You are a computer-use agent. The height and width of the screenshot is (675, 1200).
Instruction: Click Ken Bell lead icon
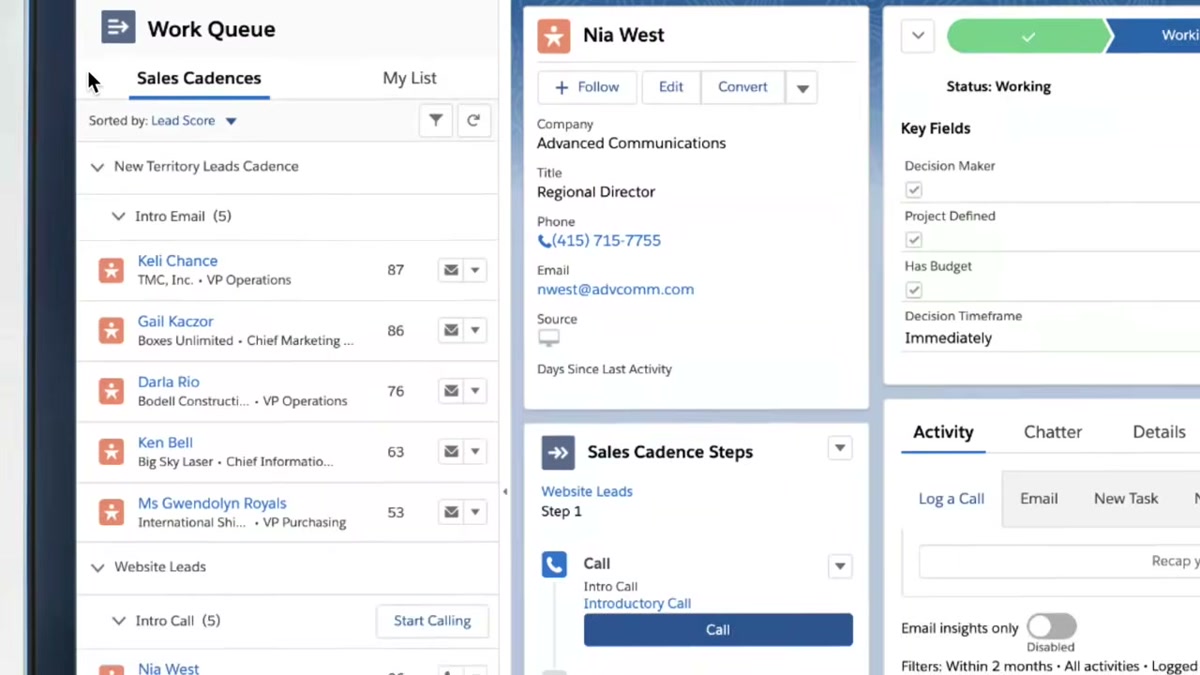111,452
